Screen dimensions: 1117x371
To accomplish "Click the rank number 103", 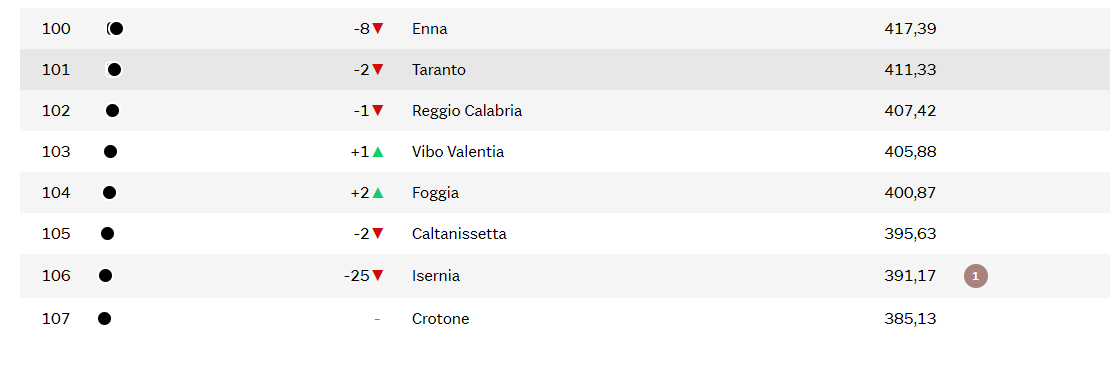I will 56,152.
